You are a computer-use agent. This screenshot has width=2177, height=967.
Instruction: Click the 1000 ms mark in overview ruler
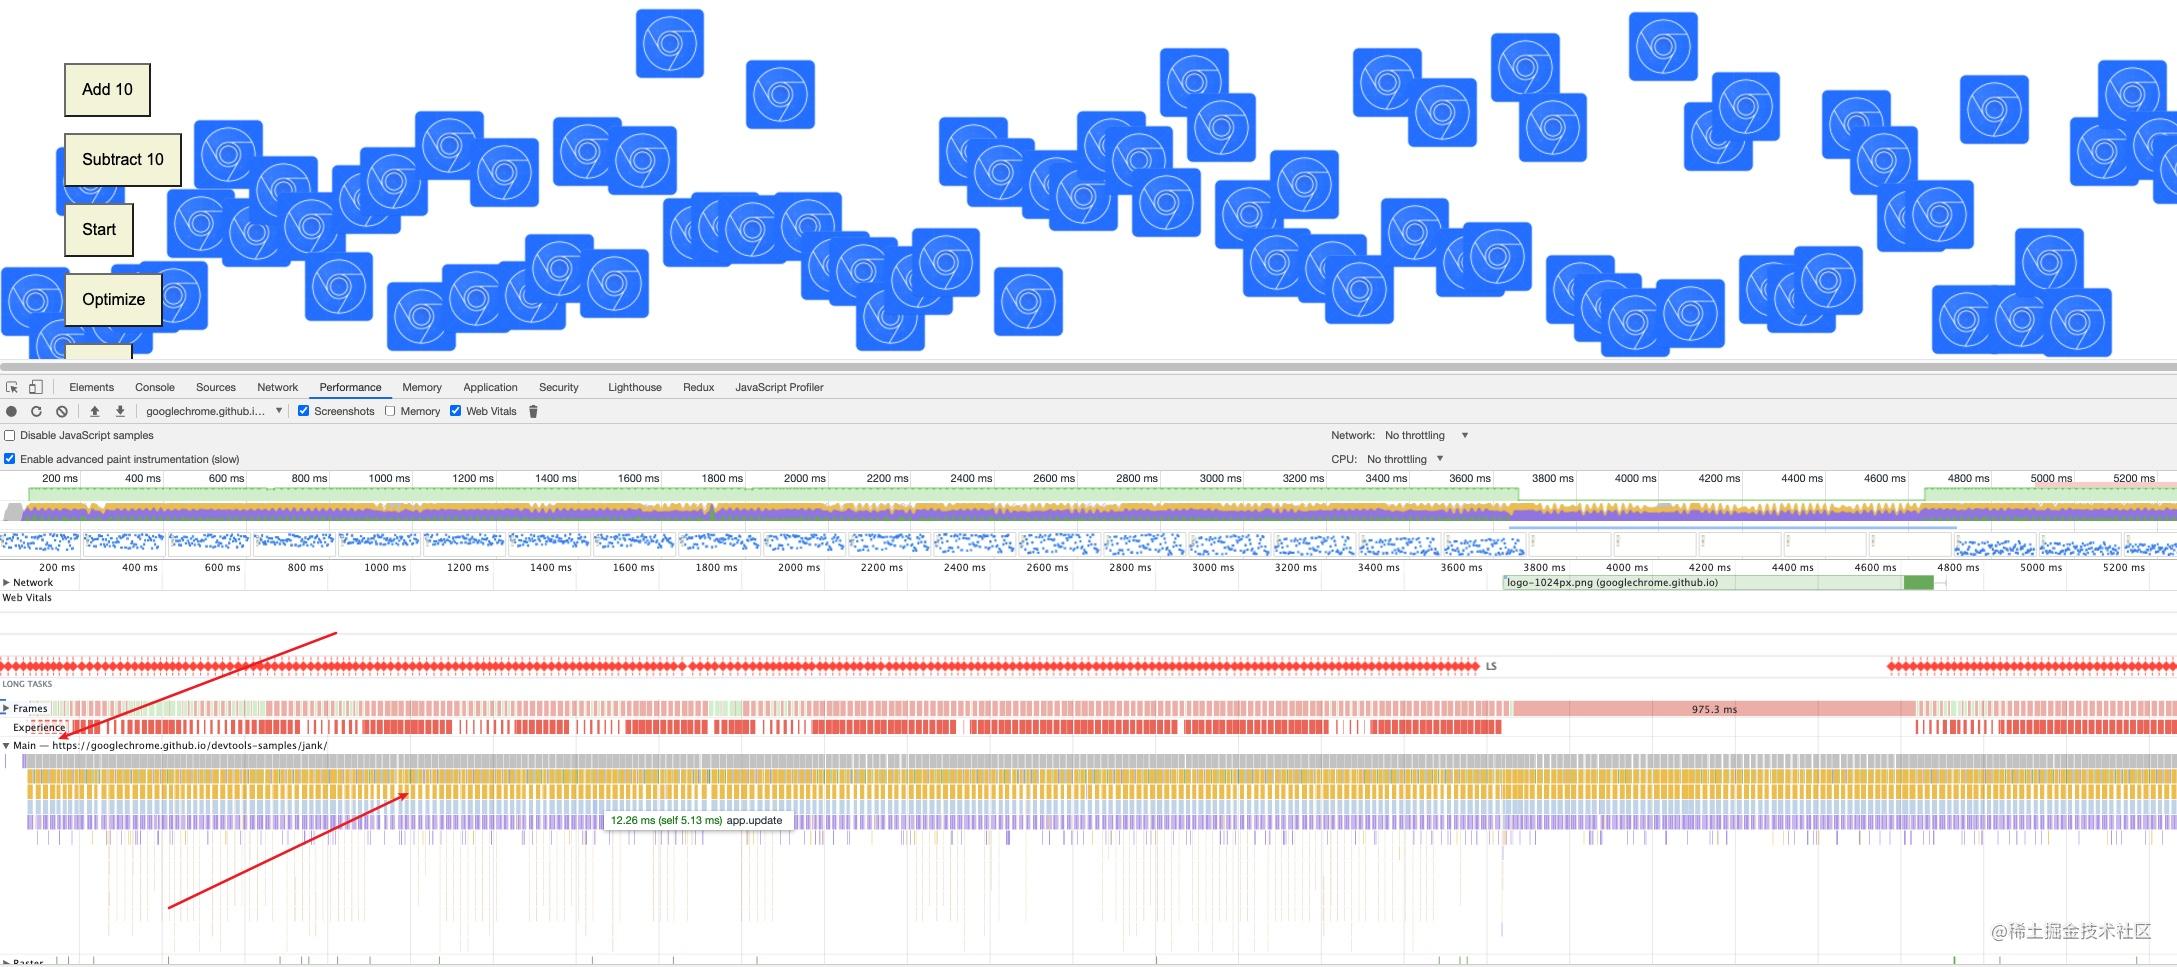(389, 478)
